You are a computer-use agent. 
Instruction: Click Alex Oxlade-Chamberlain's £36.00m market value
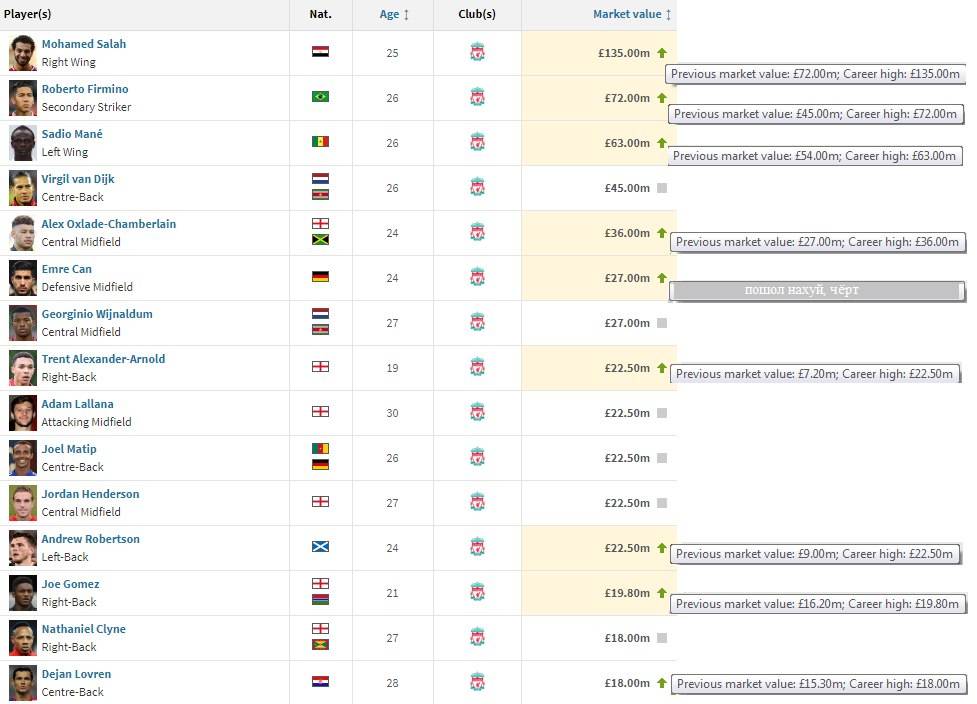click(627, 233)
